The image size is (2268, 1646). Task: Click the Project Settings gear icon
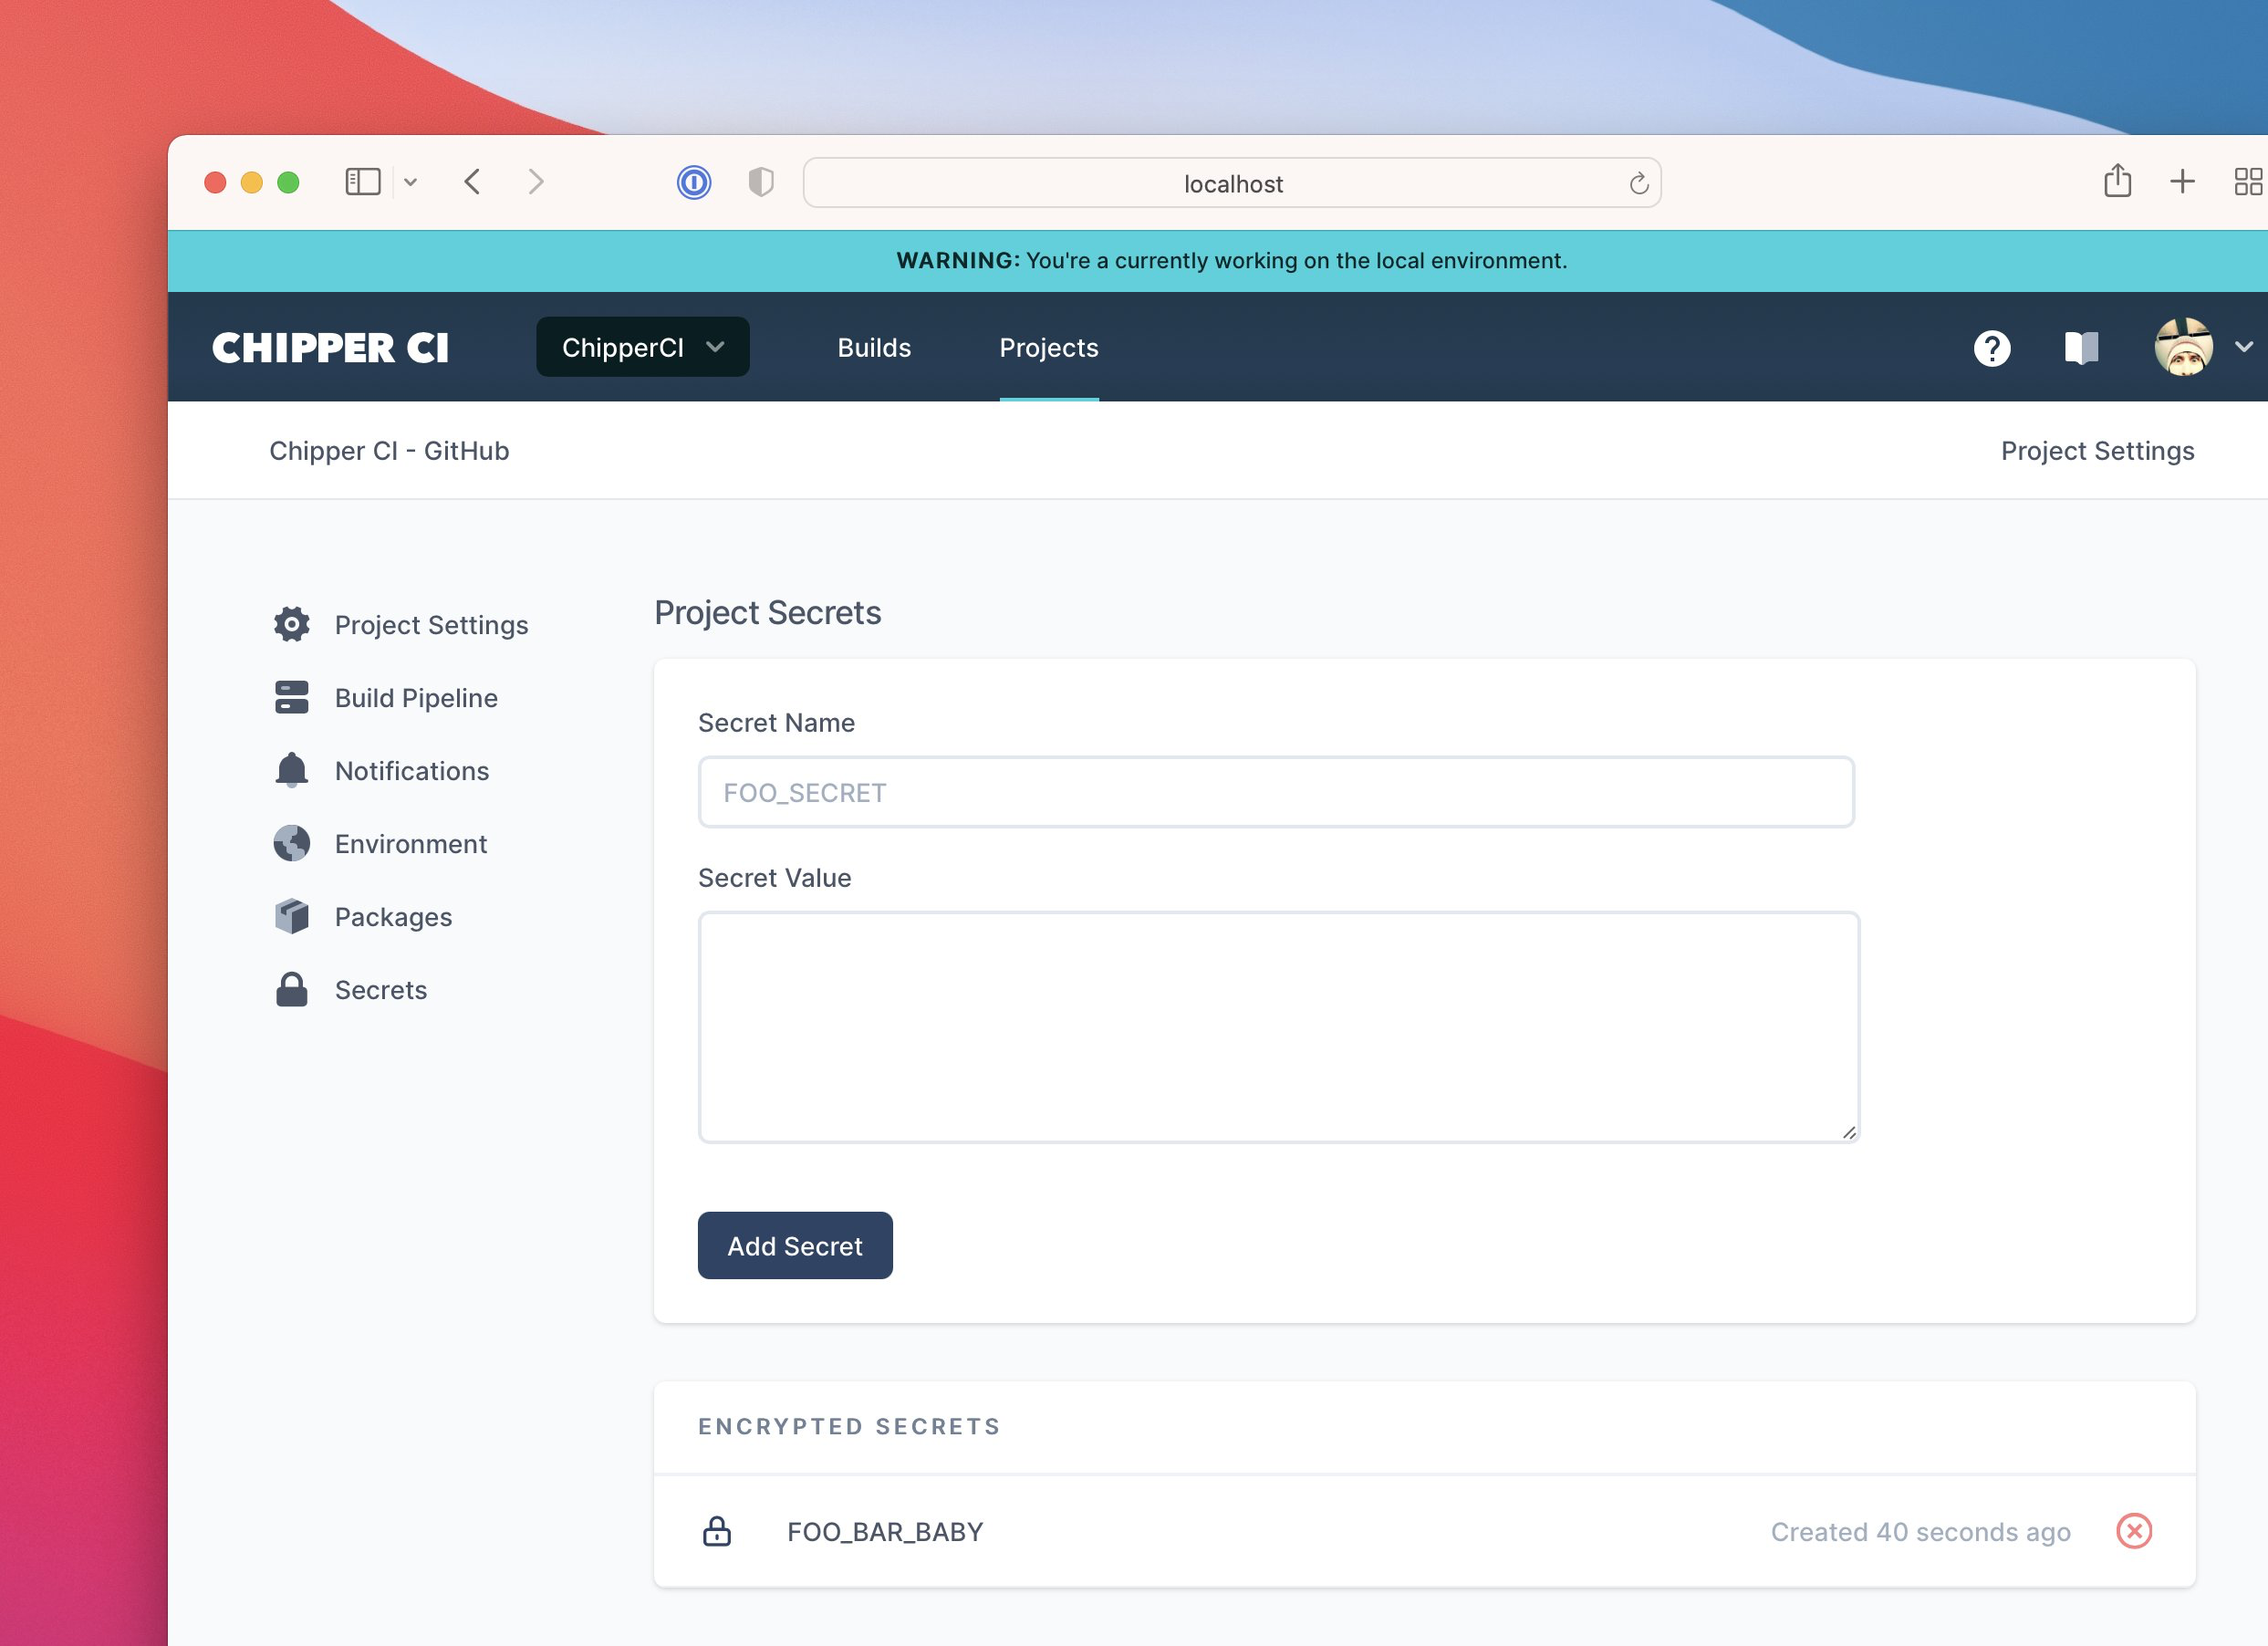[x=290, y=623]
